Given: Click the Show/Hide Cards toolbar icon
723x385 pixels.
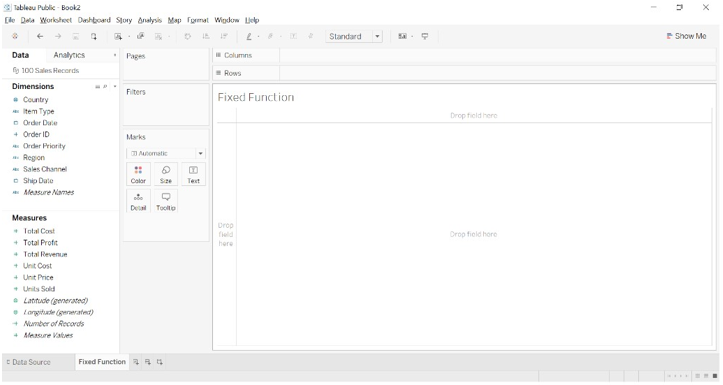Looking at the screenshot, I should [403, 36].
